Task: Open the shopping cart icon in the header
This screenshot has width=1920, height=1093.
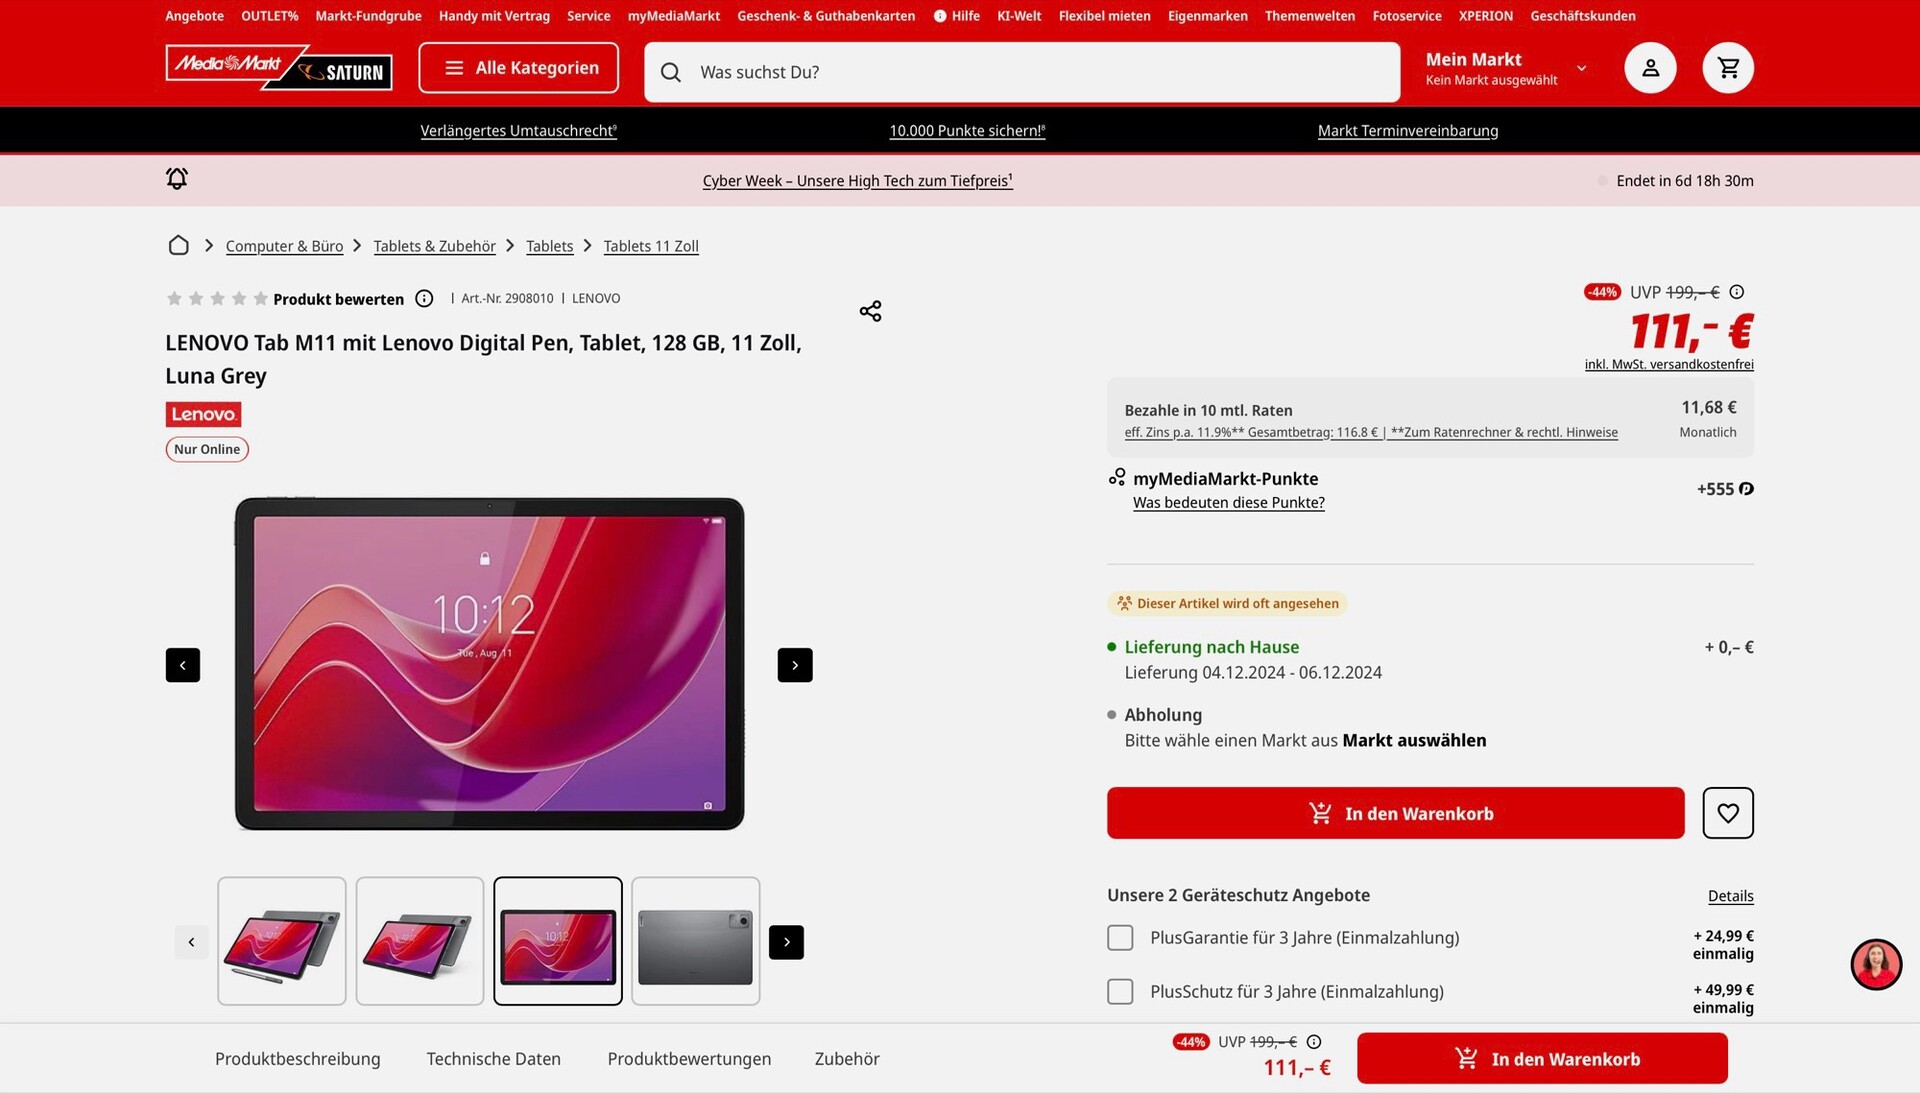Action: [x=1728, y=68]
